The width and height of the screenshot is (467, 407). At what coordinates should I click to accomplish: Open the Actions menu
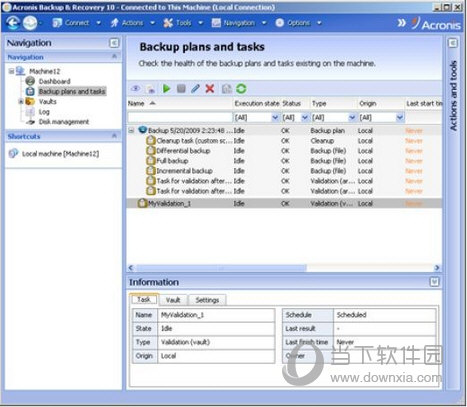[x=133, y=23]
